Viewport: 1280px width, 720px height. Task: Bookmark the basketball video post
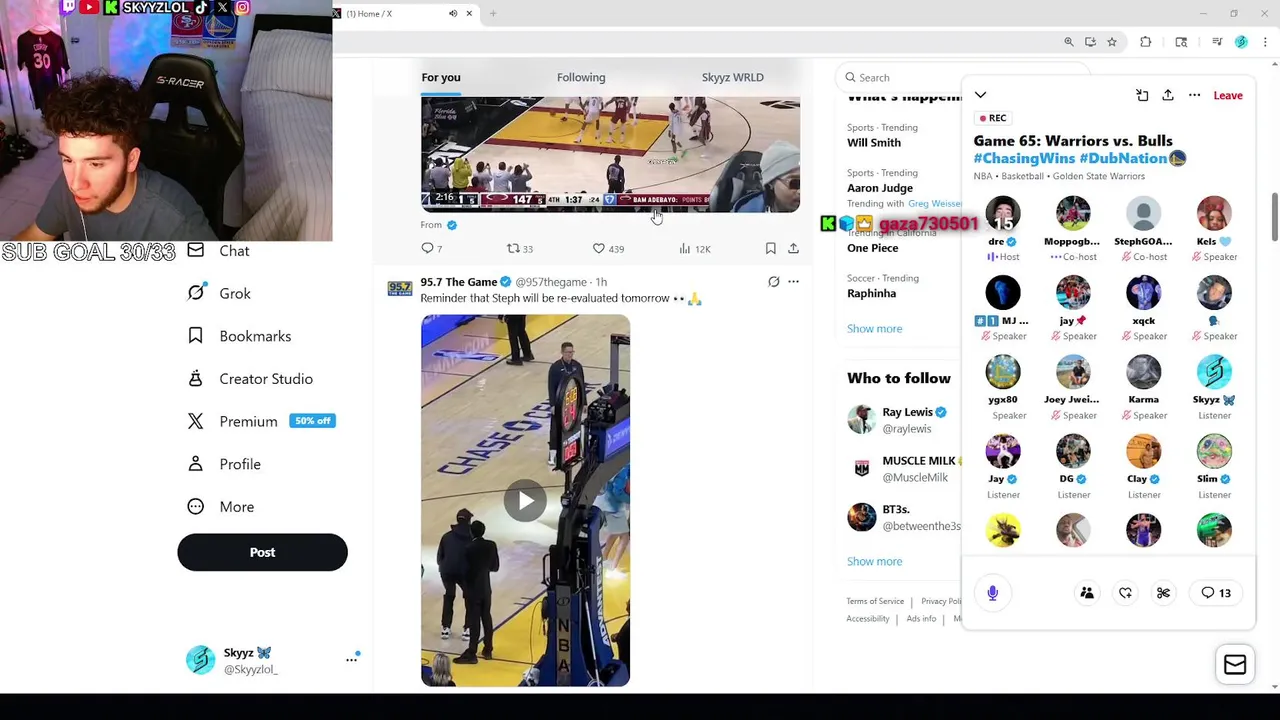pos(770,248)
